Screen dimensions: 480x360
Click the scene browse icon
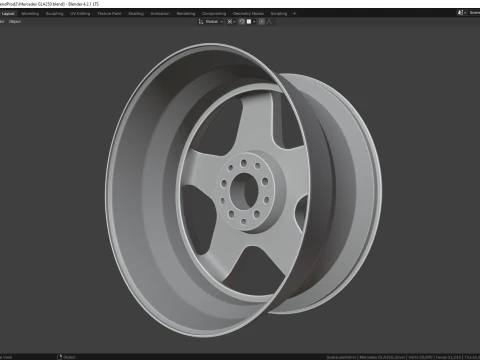pos(461,13)
